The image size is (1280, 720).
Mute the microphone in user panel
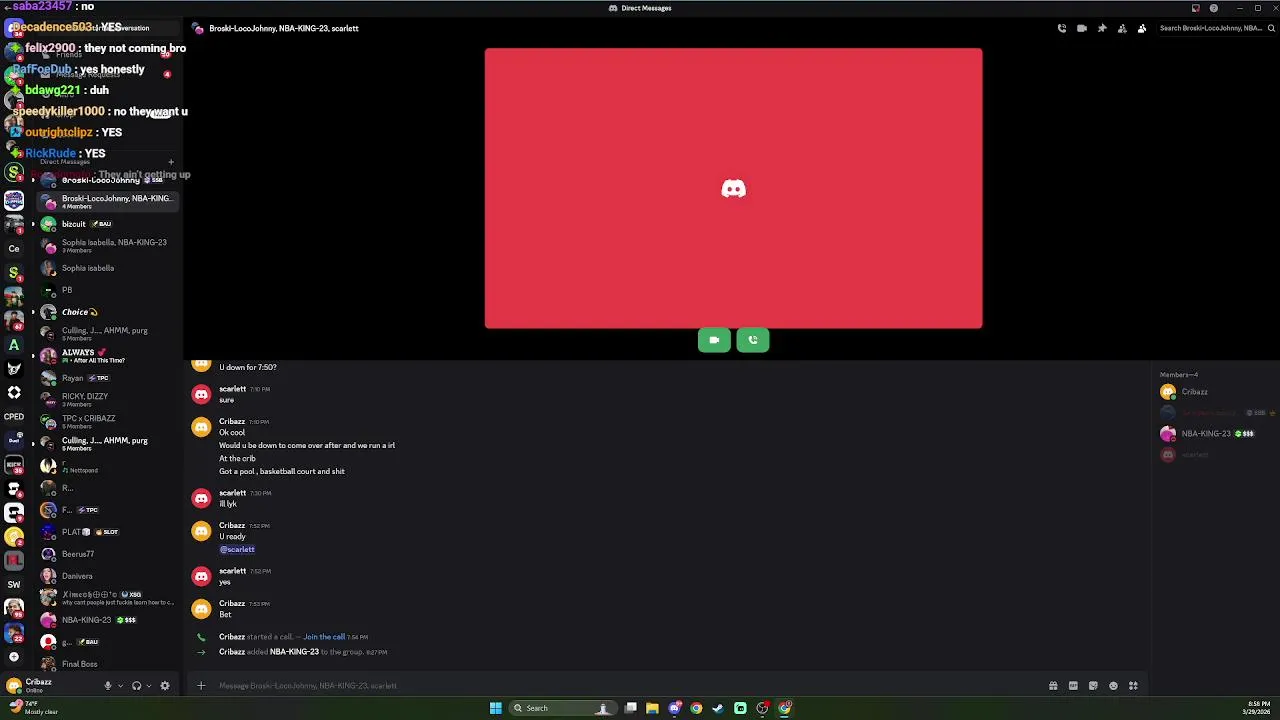pos(108,686)
